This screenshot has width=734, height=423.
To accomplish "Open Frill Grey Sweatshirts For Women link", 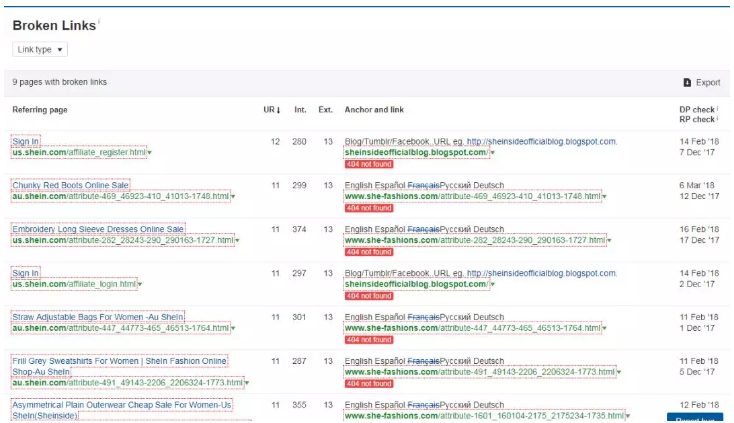I will [x=119, y=366].
